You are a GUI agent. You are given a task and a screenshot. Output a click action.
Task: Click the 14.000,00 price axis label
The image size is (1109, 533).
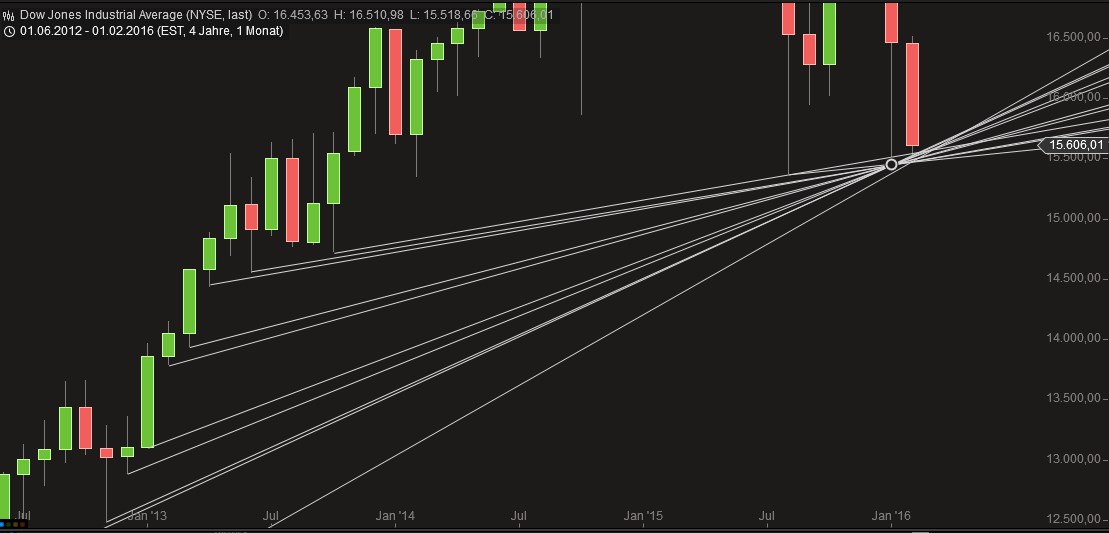coord(1074,338)
